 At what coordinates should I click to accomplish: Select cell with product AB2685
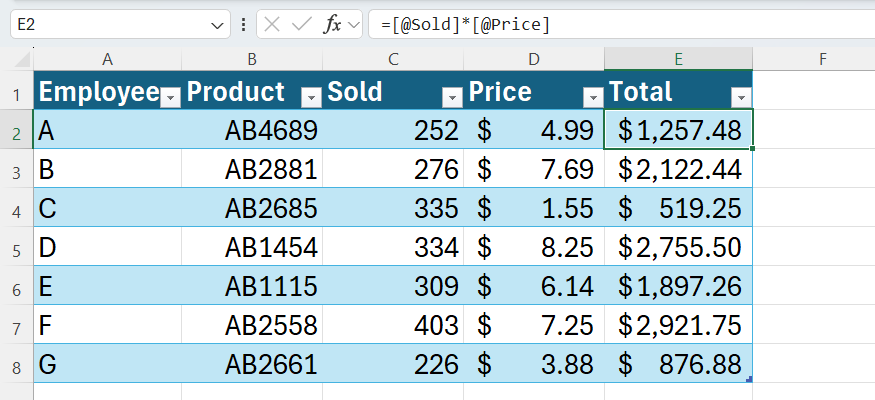pyautogui.click(x=252, y=208)
